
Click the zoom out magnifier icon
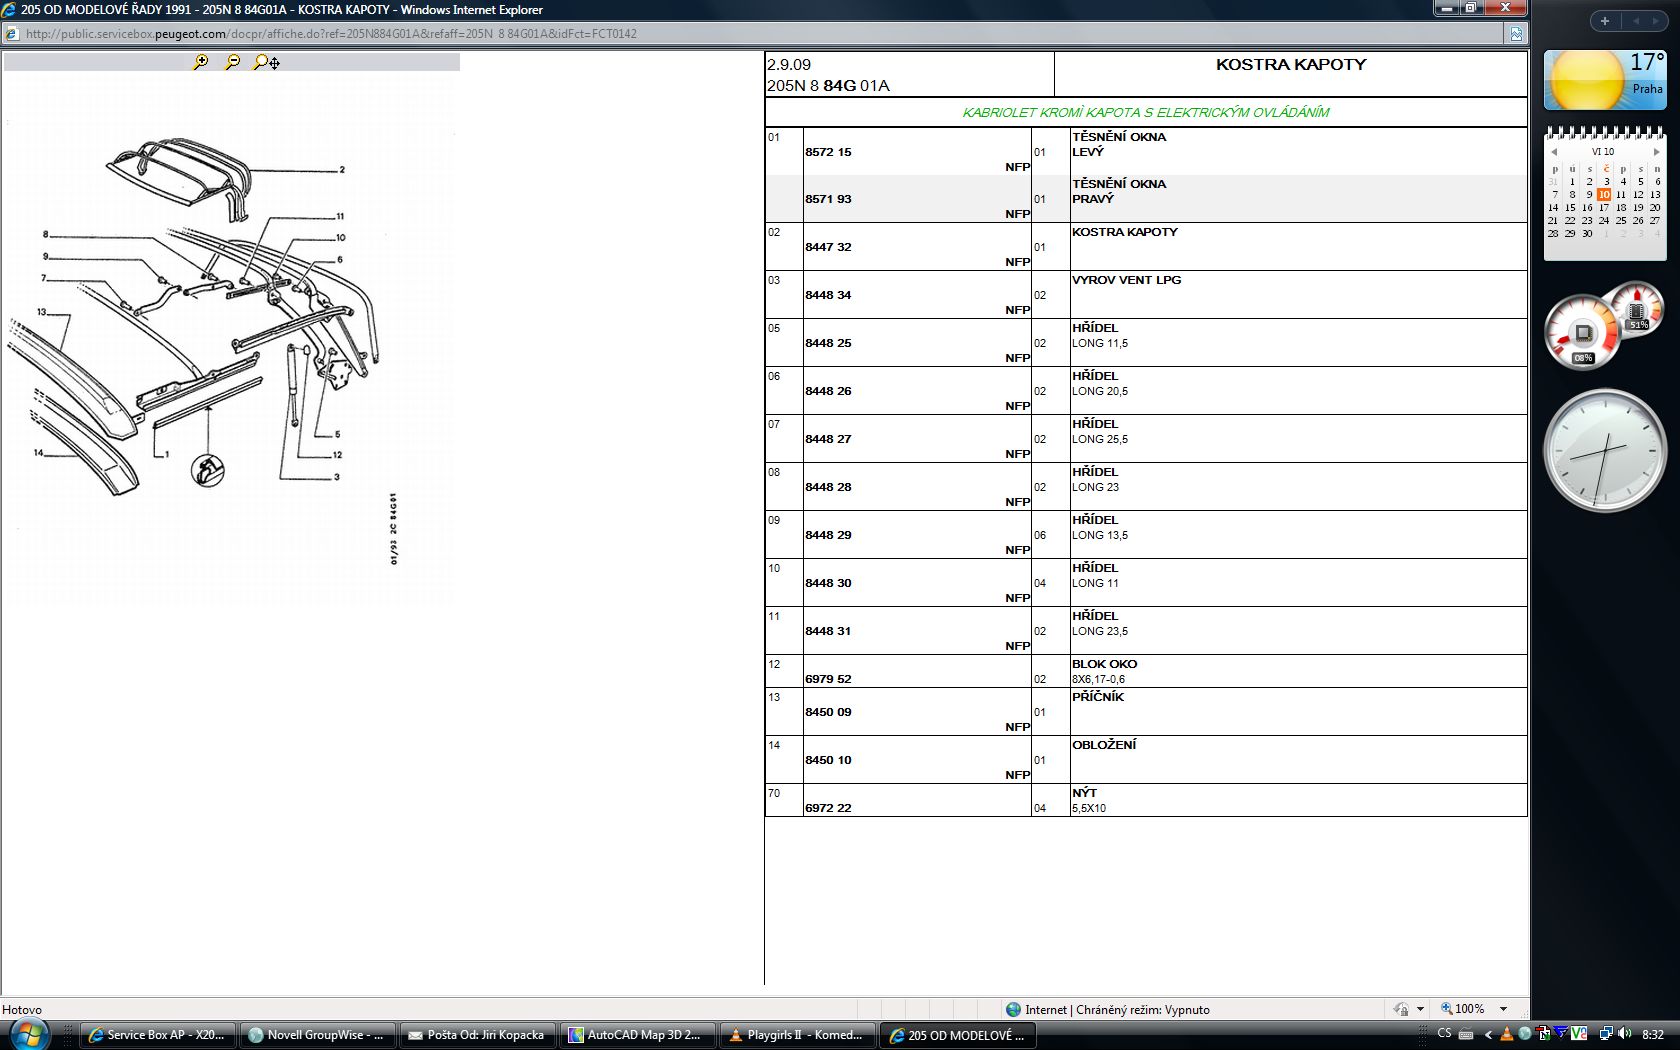click(x=233, y=62)
